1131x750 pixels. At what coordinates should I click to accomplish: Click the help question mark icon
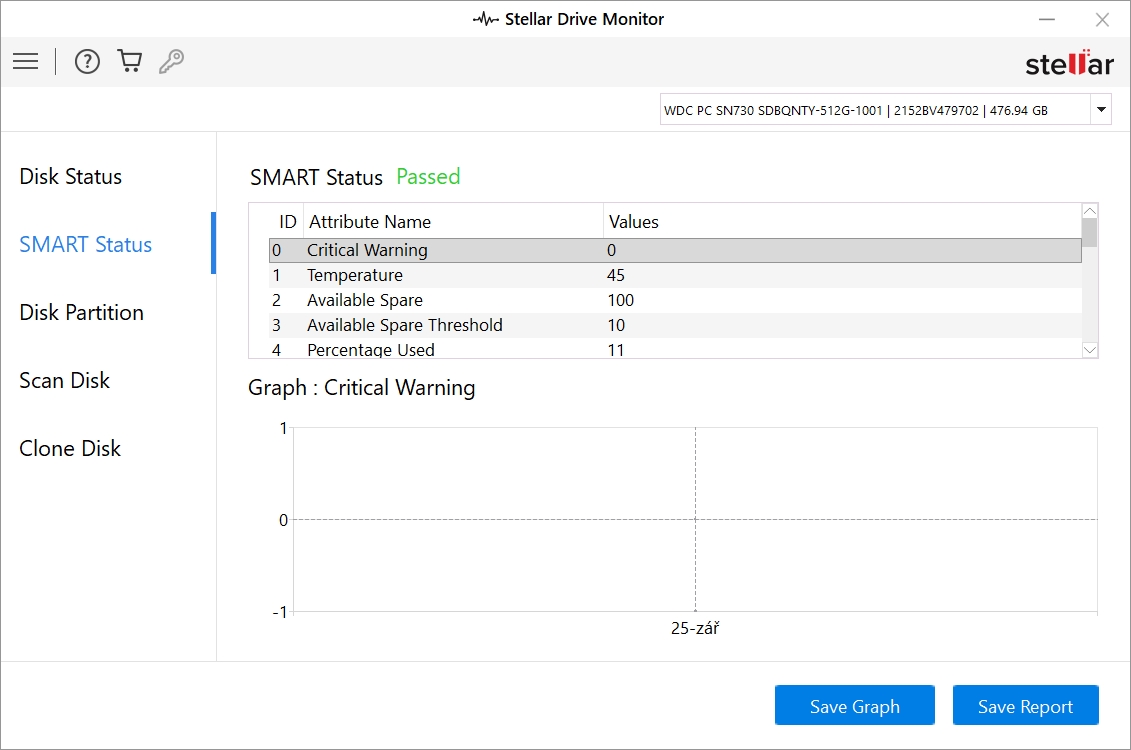tap(88, 62)
